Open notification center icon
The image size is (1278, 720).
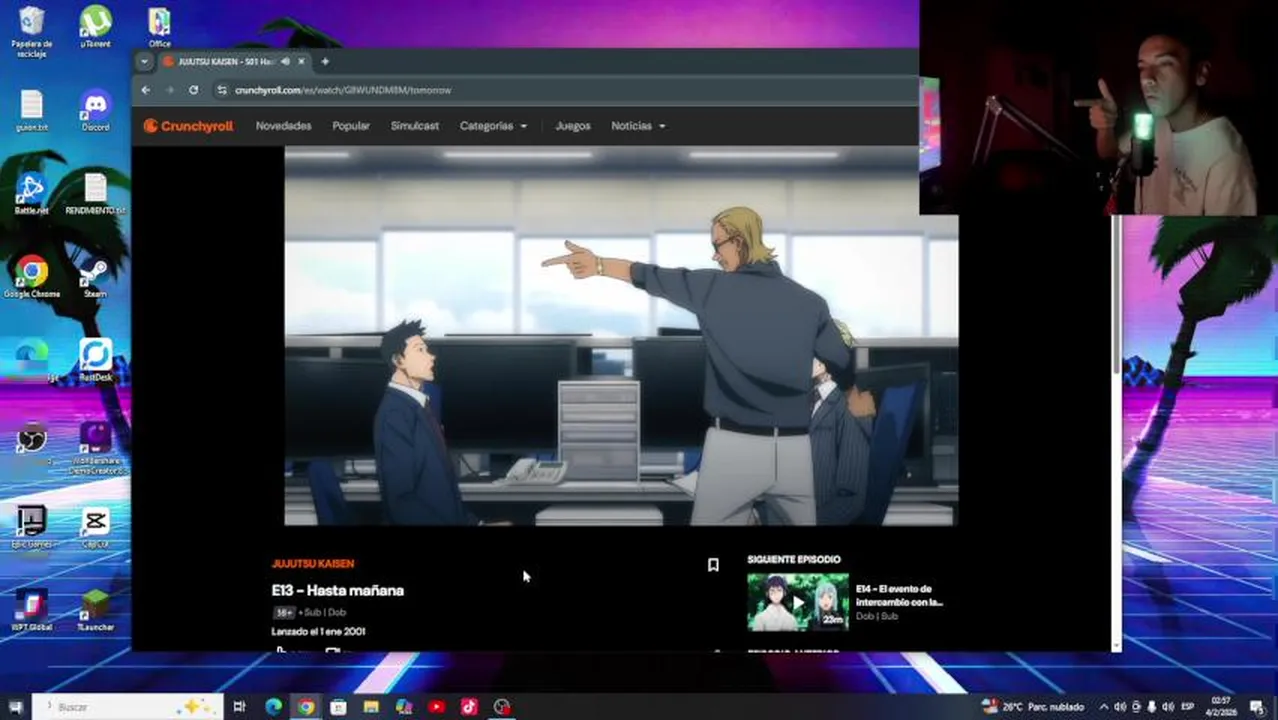[x=1259, y=707]
